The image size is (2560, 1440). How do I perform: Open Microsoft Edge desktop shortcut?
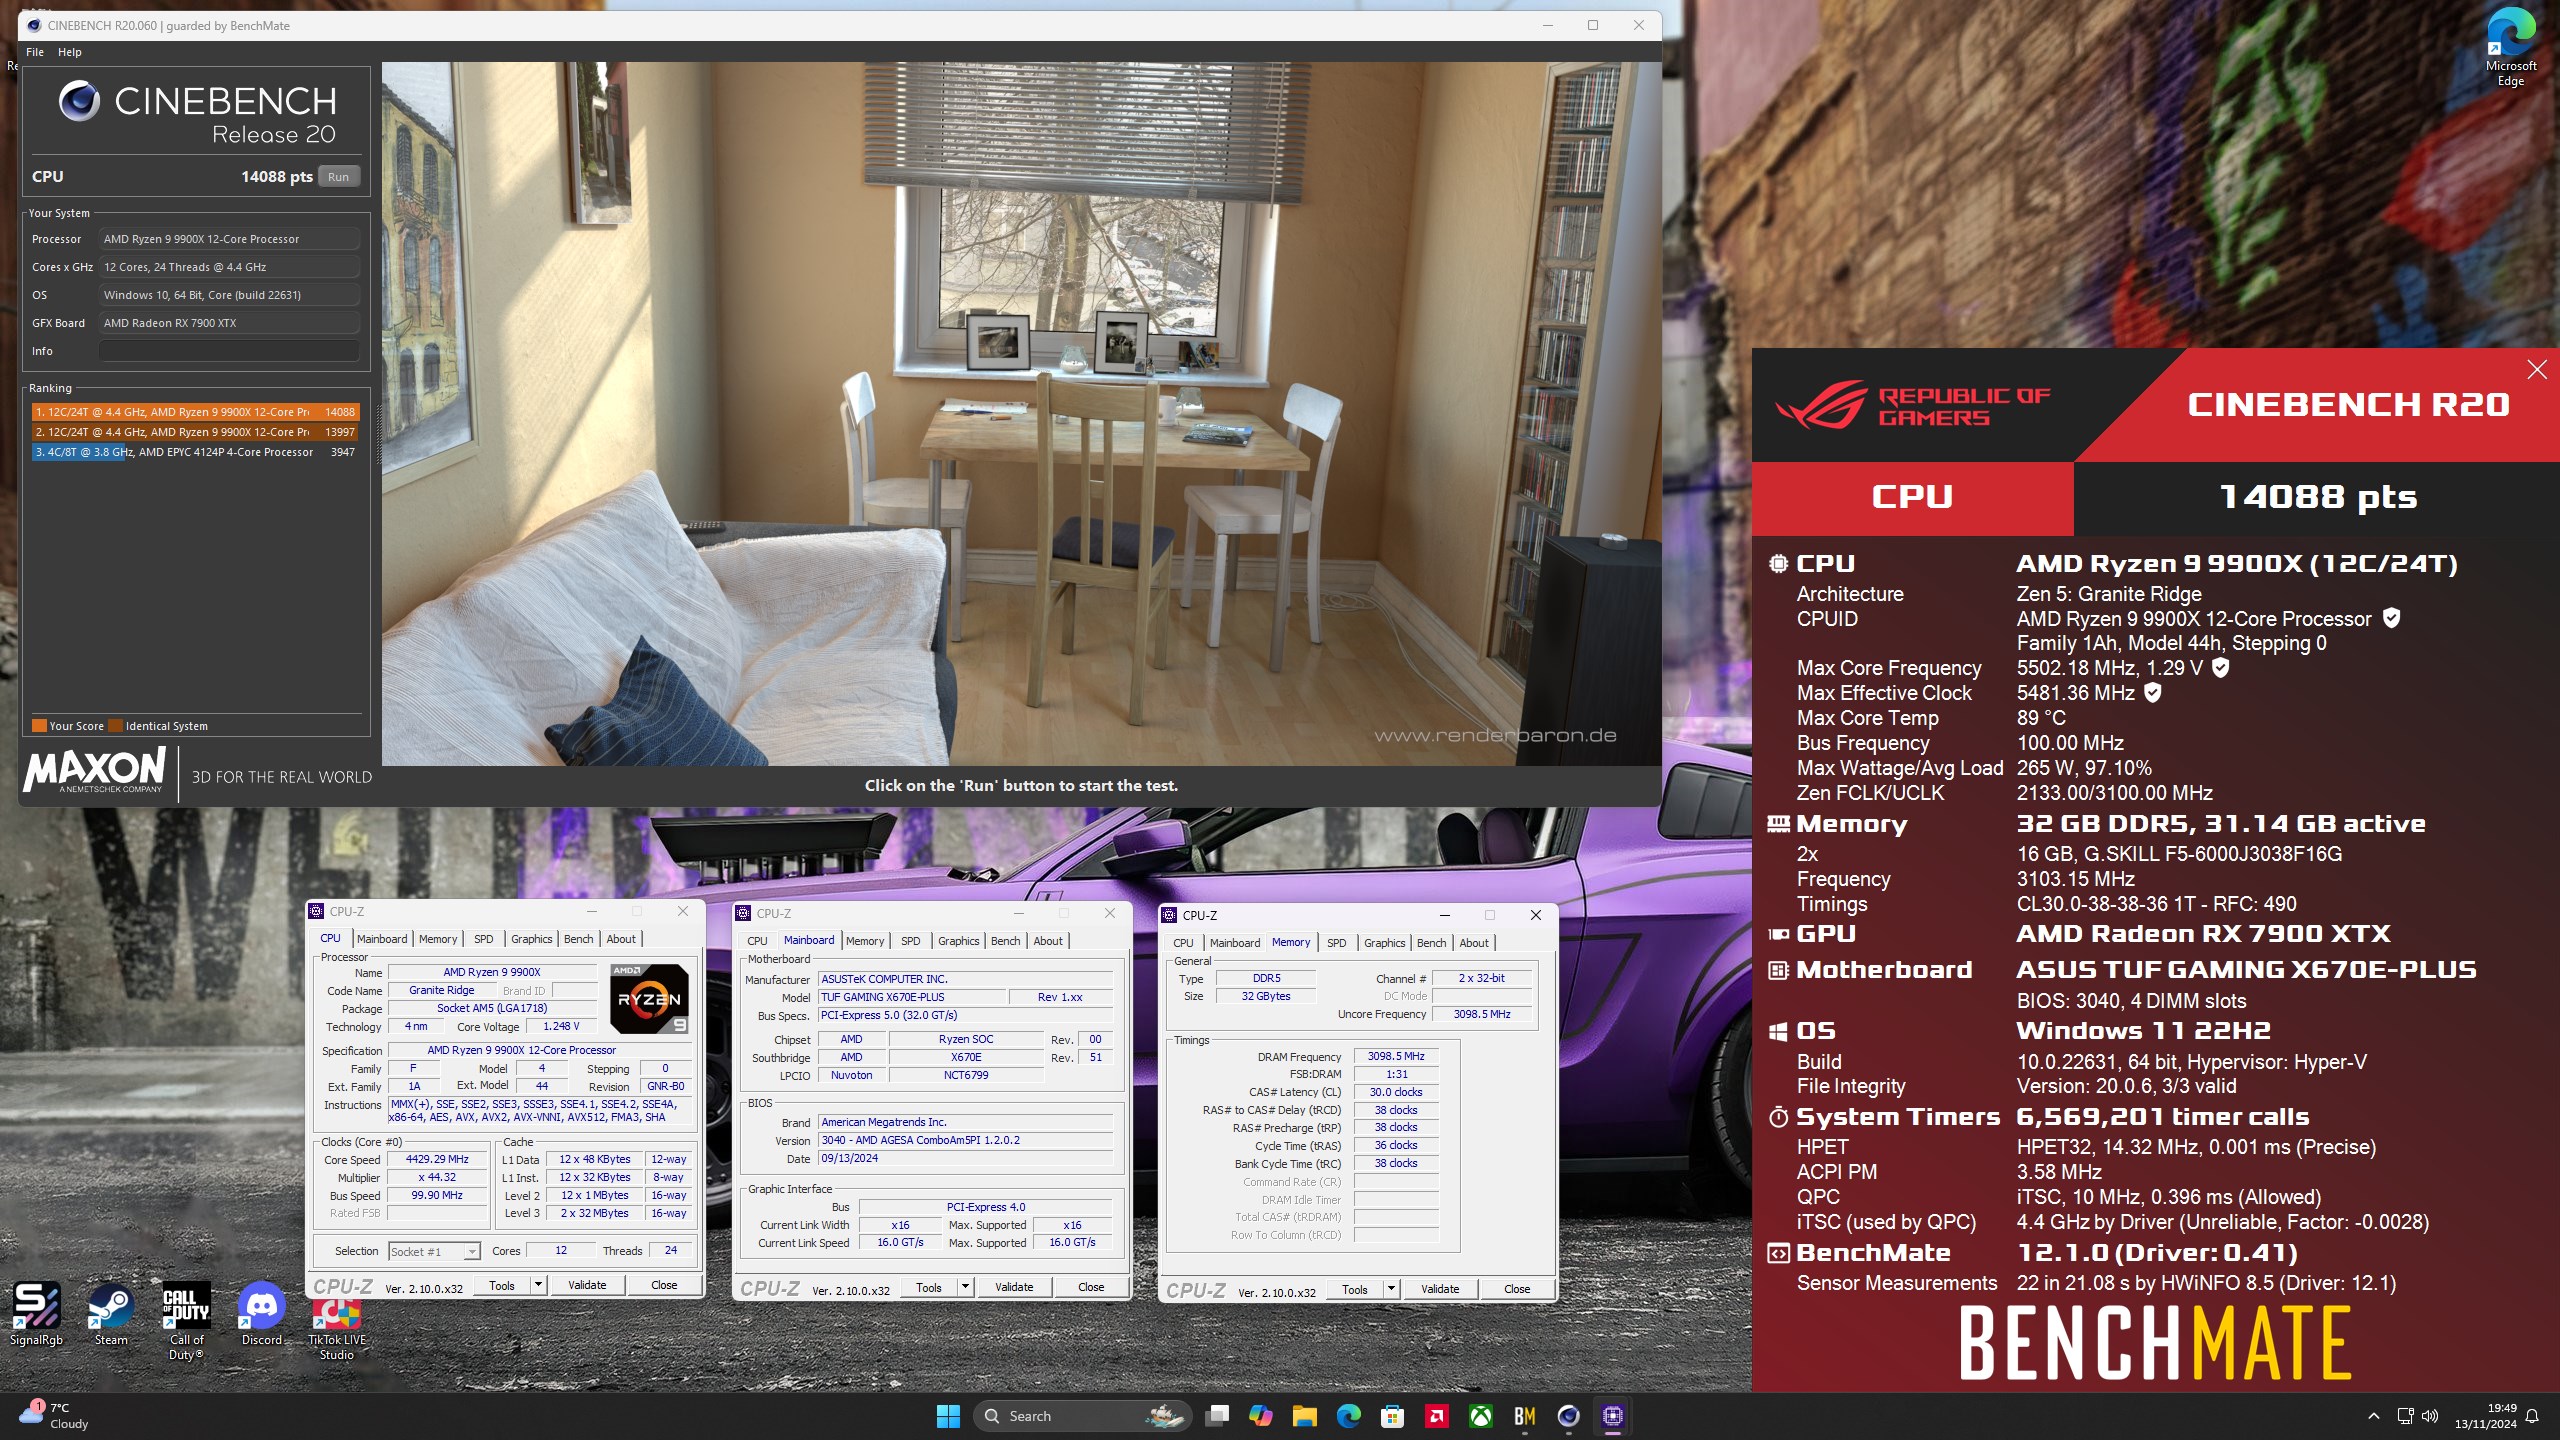2510,48
